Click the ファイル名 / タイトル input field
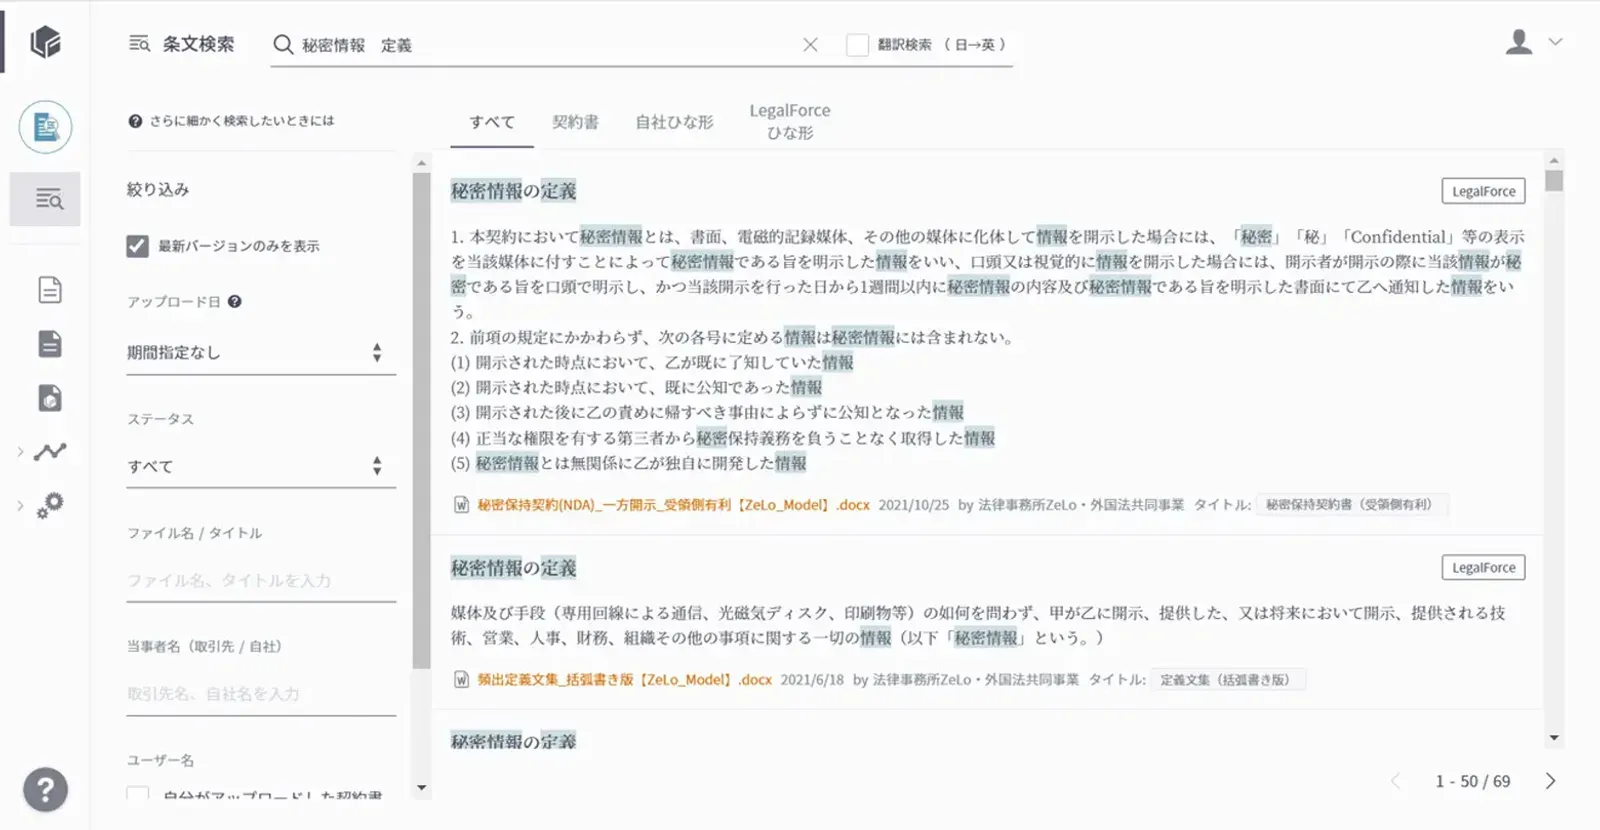The image size is (1600, 830). tap(260, 581)
